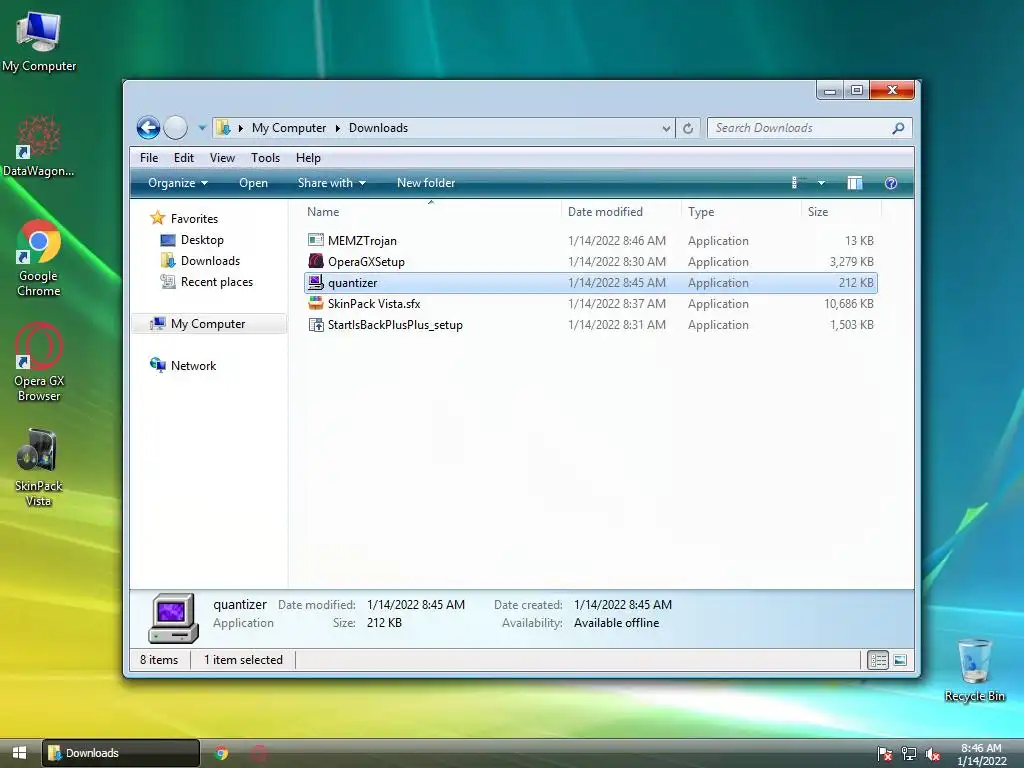The height and width of the screenshot is (768, 1024).
Task: Click the Recycle Bin desktop icon
Action: point(974,670)
